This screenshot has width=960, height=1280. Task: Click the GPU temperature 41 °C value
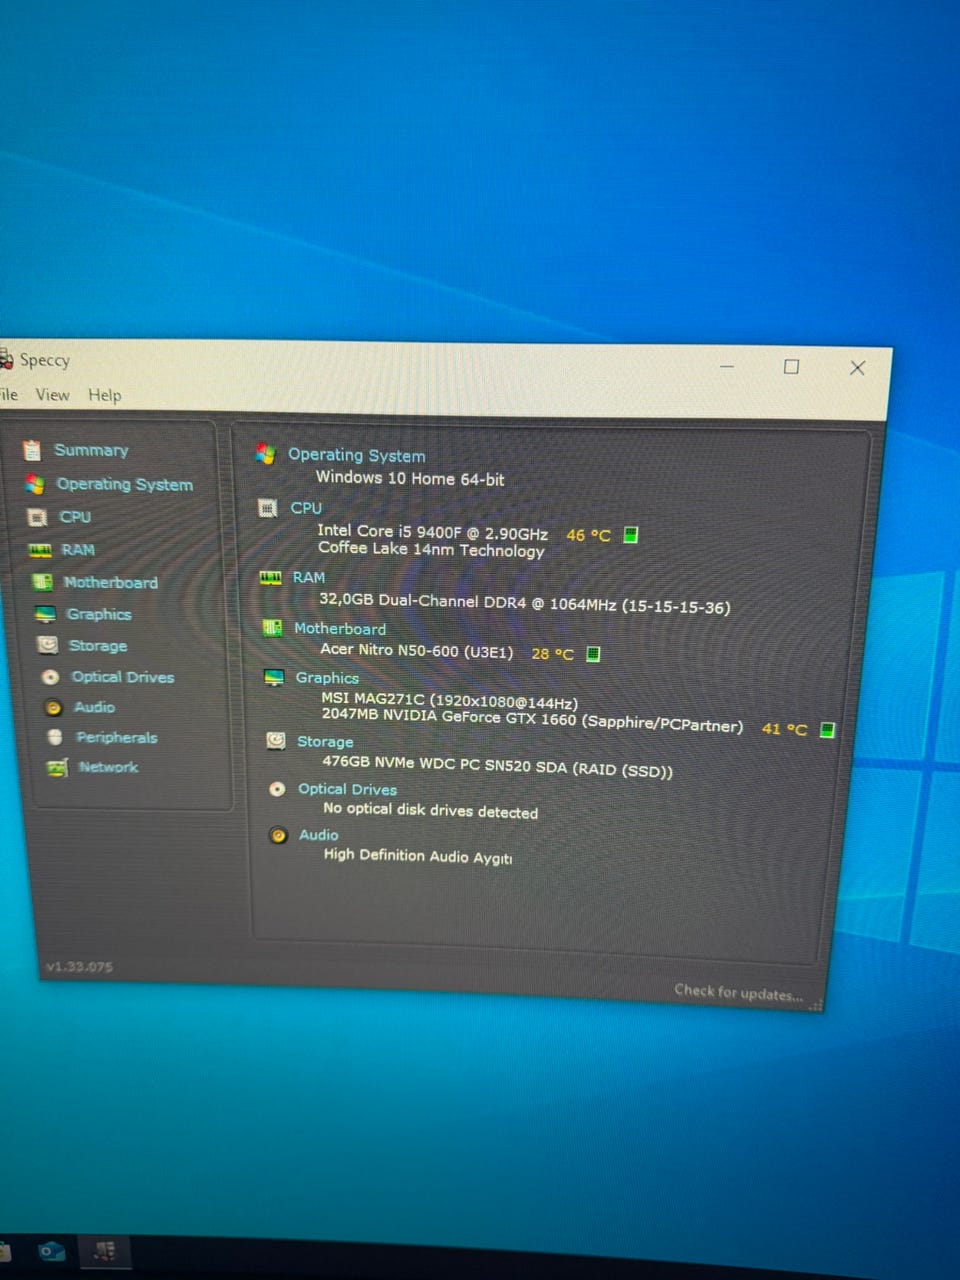[x=784, y=729]
